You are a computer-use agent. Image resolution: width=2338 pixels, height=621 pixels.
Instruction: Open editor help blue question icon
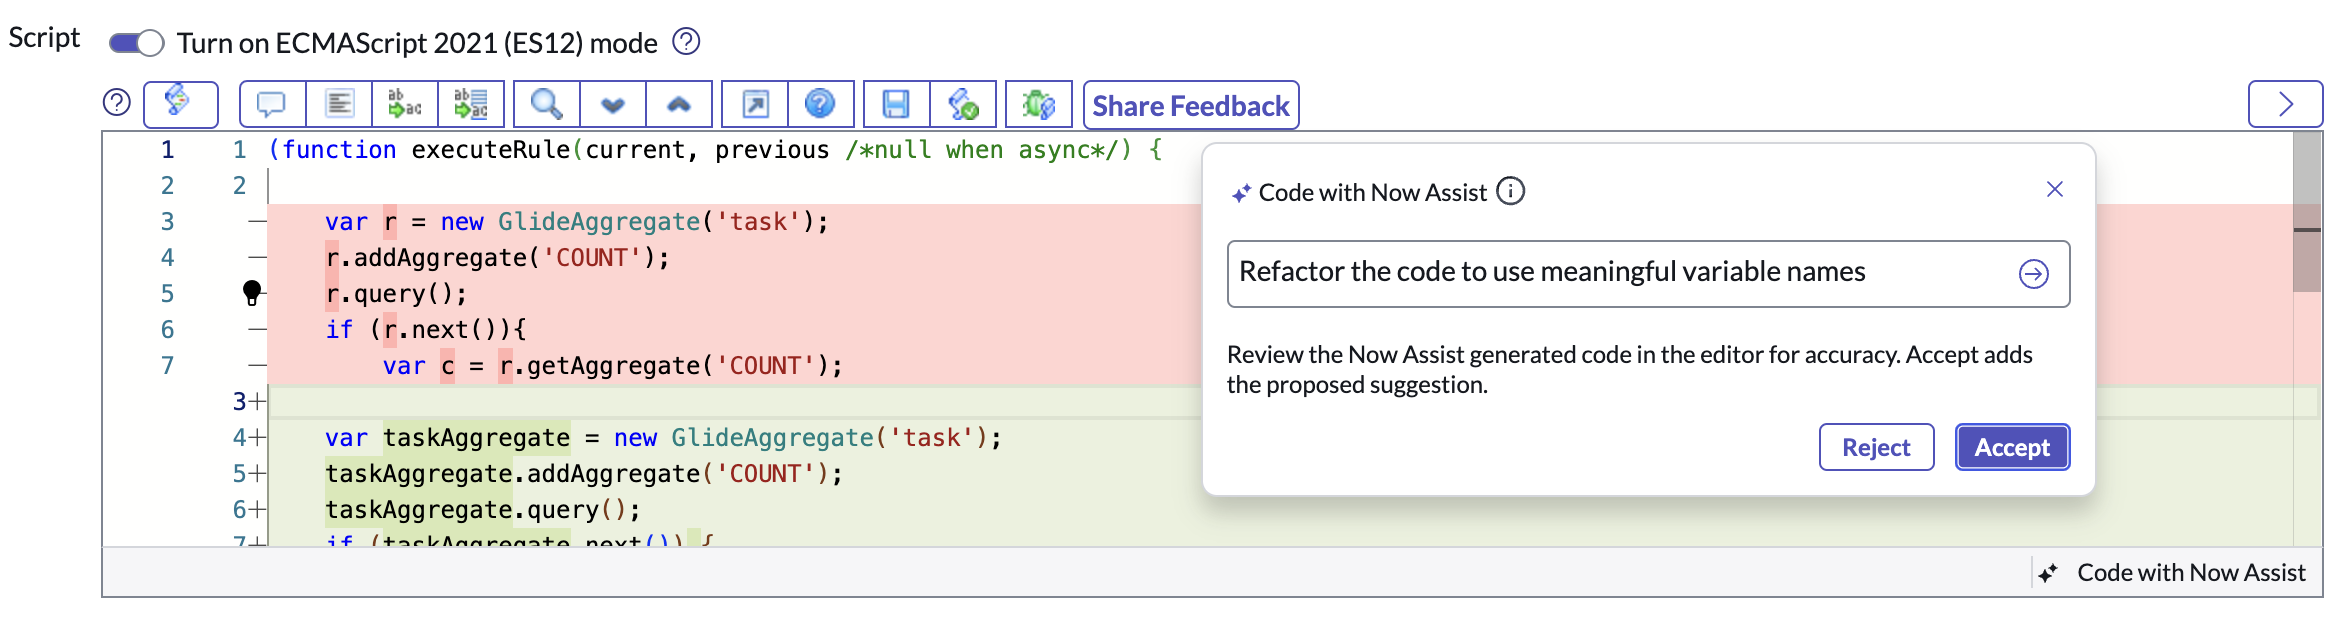[820, 104]
